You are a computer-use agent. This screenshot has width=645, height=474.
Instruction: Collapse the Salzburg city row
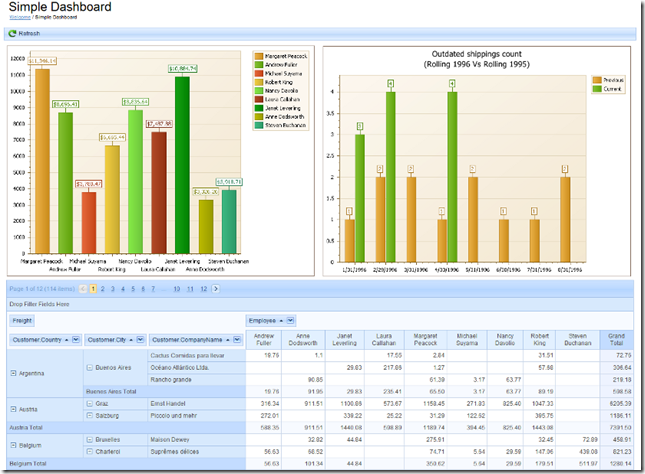90,416
